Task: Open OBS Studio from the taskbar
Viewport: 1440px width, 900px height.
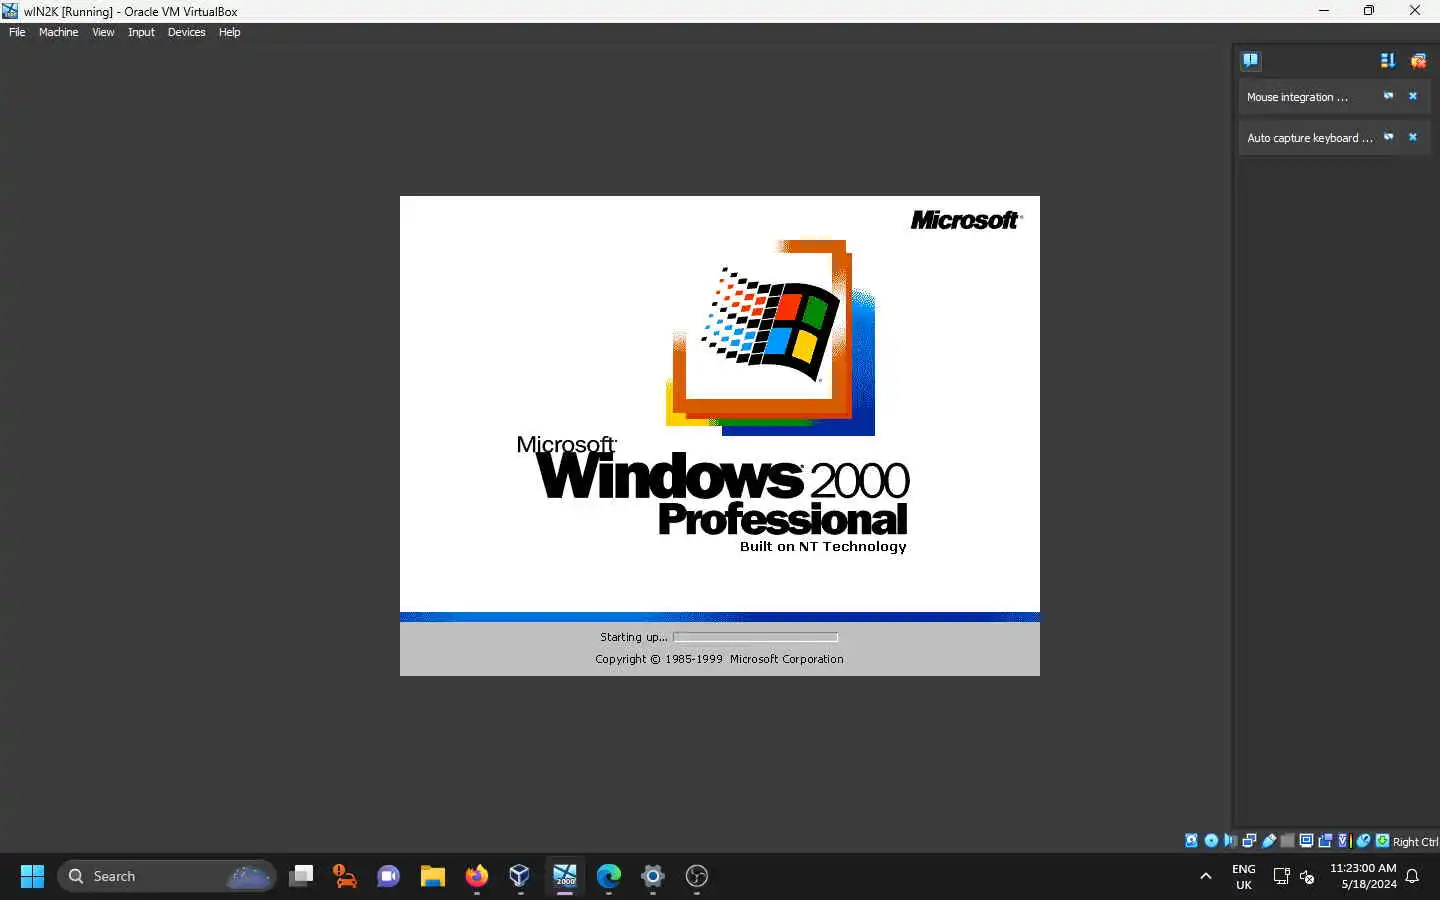Action: pos(697,876)
